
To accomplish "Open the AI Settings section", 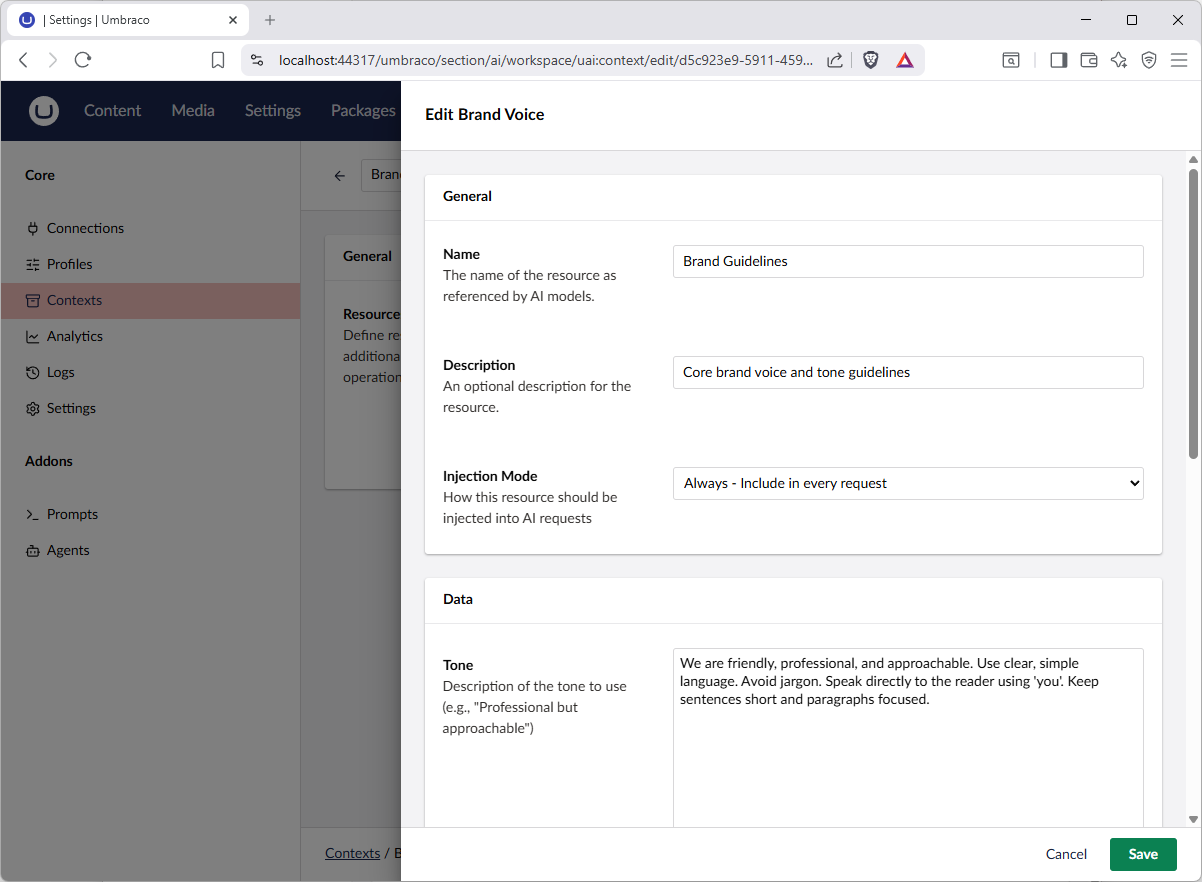I will point(70,408).
